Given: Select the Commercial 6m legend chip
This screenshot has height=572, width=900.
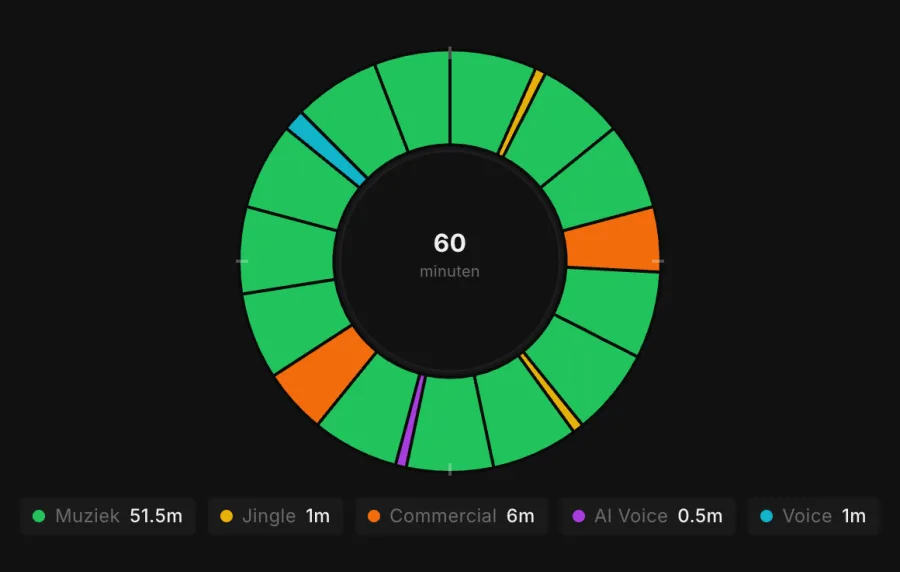Looking at the screenshot, I should click(452, 516).
